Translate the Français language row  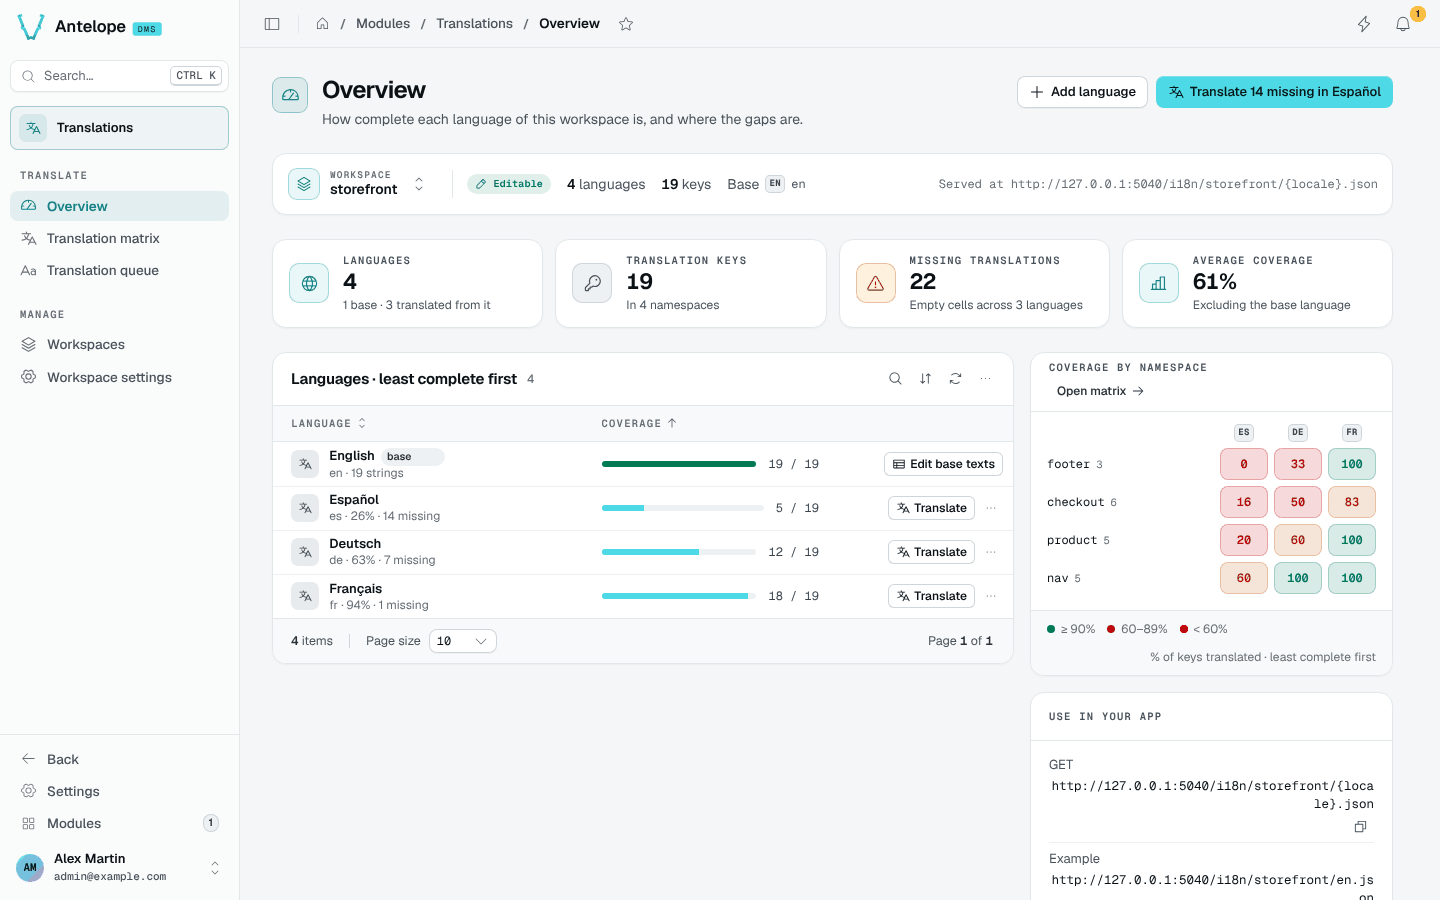pyautogui.click(x=931, y=596)
